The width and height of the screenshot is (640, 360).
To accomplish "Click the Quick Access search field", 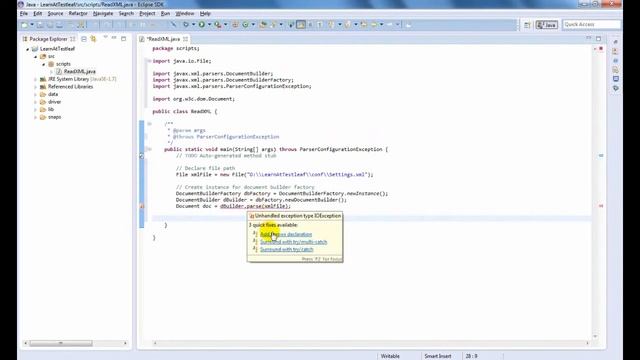I will click(x=591, y=24).
